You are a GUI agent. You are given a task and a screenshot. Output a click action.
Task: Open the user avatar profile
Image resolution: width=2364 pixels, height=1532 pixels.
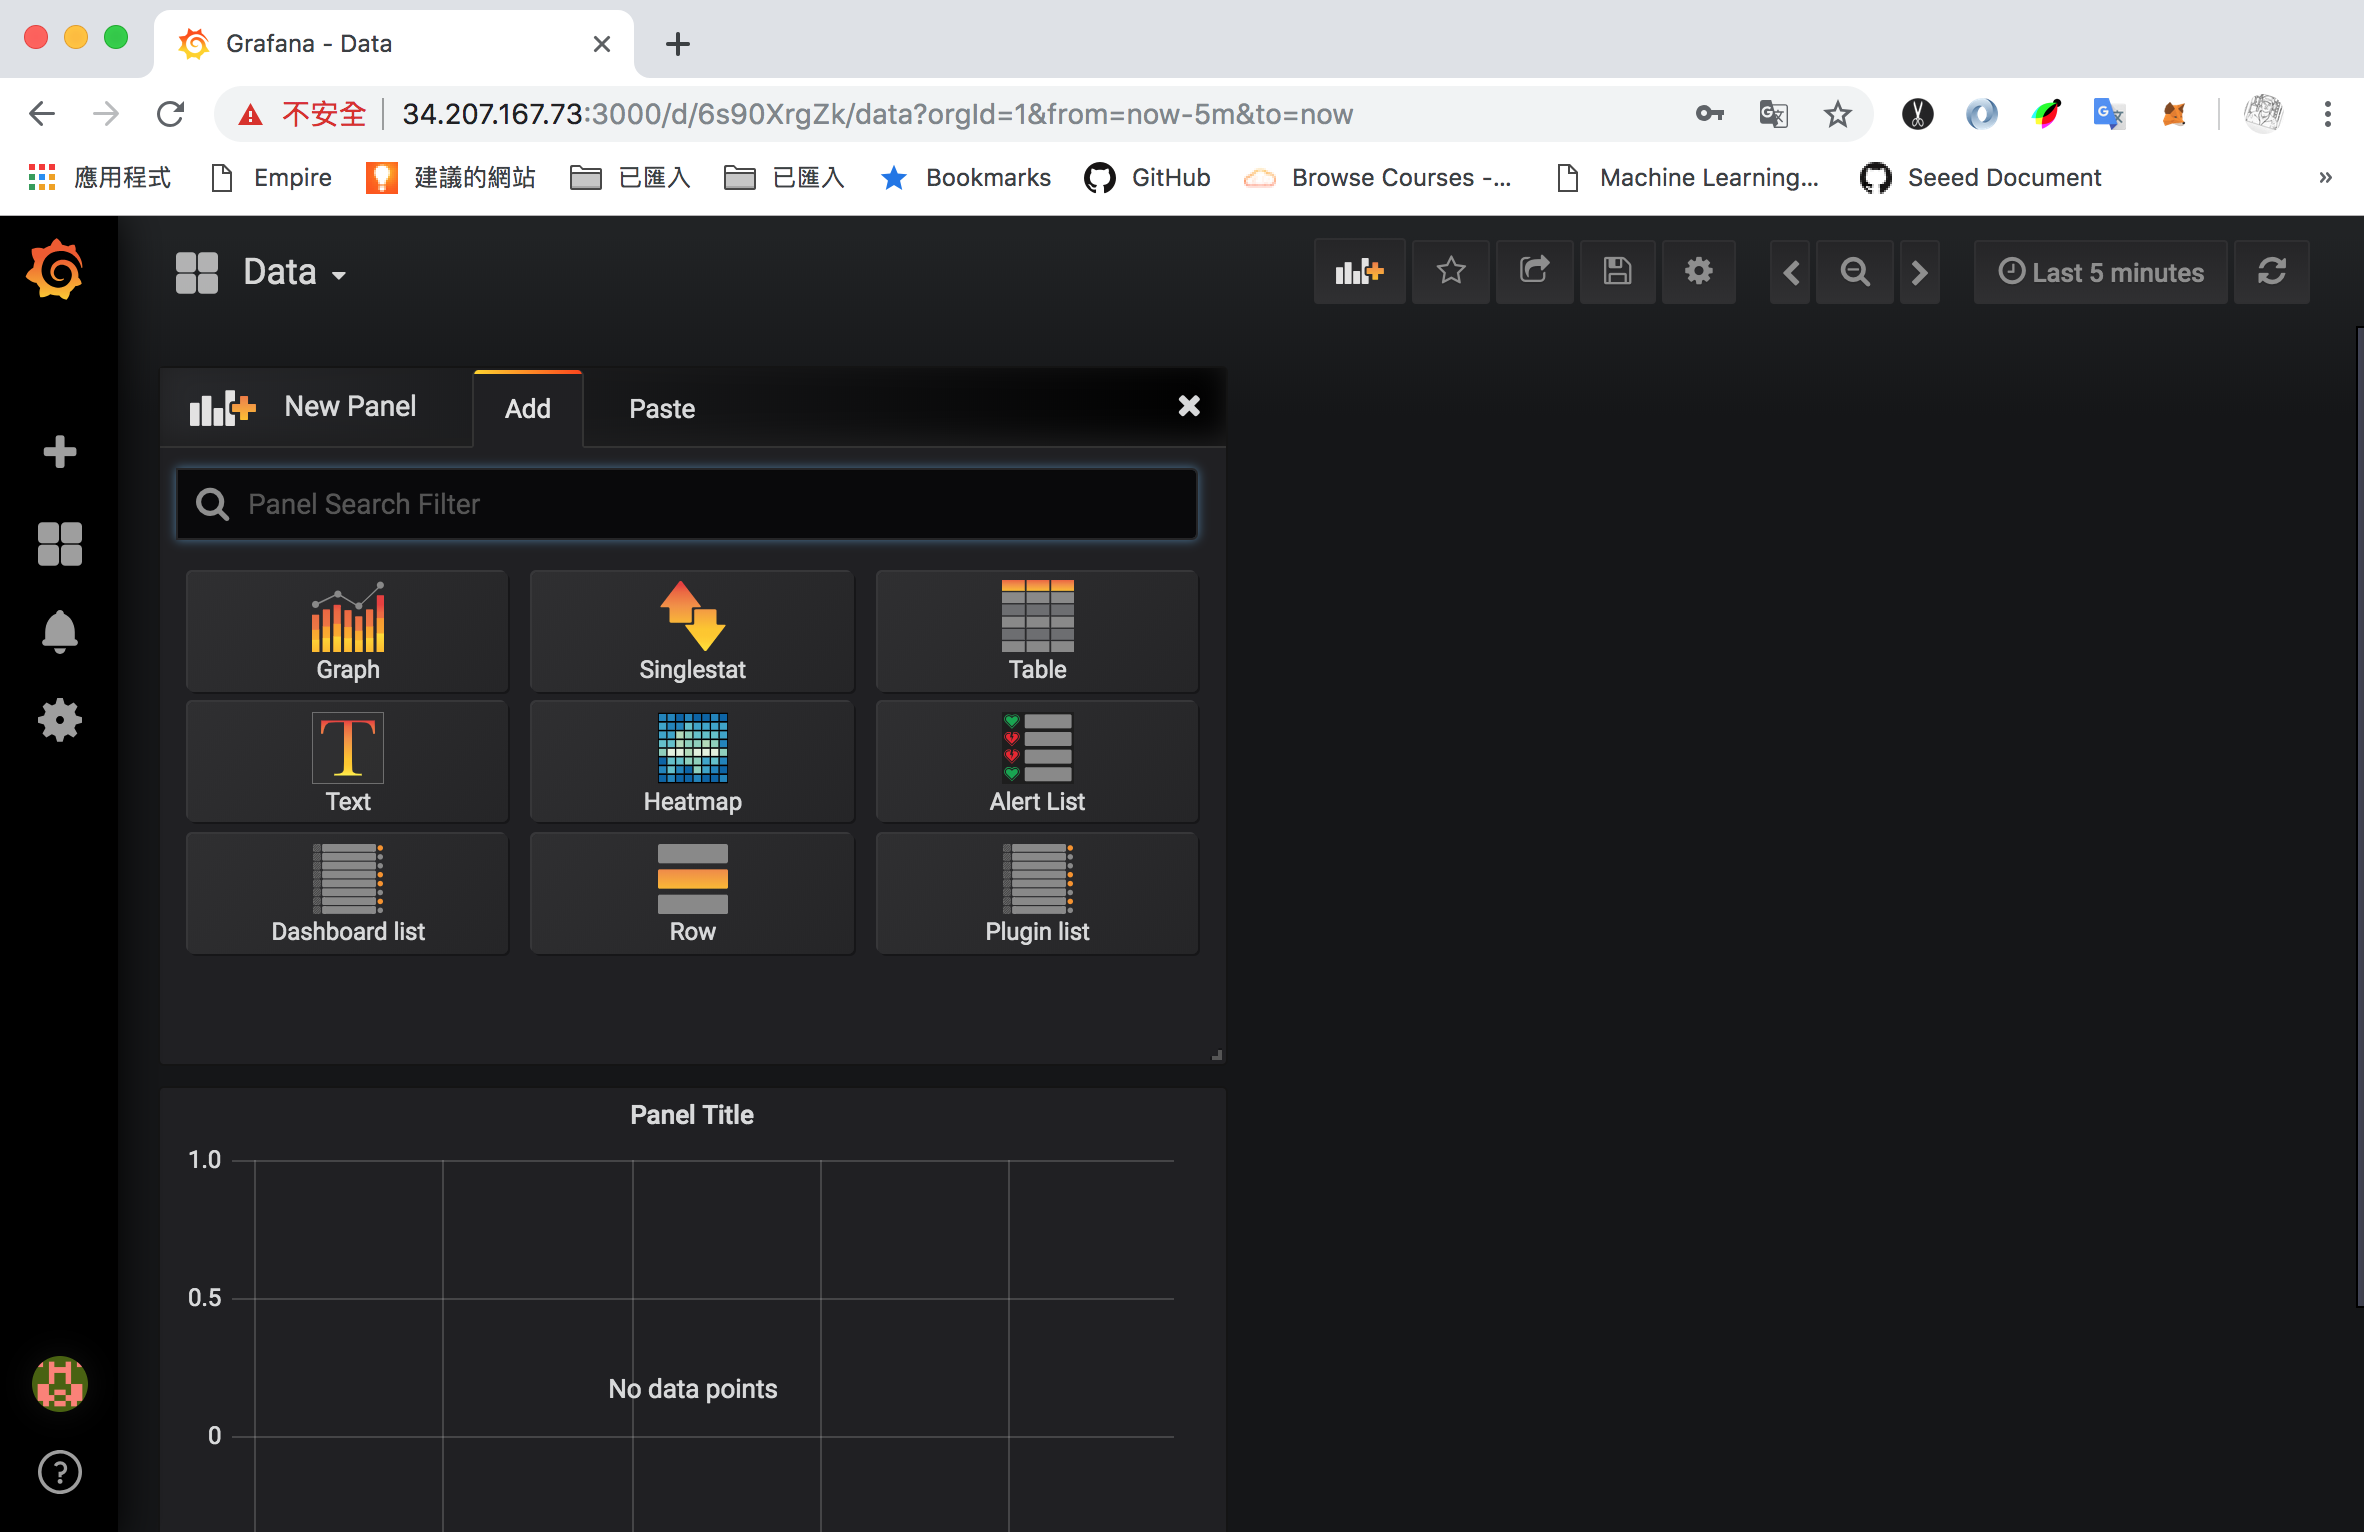[60, 1384]
